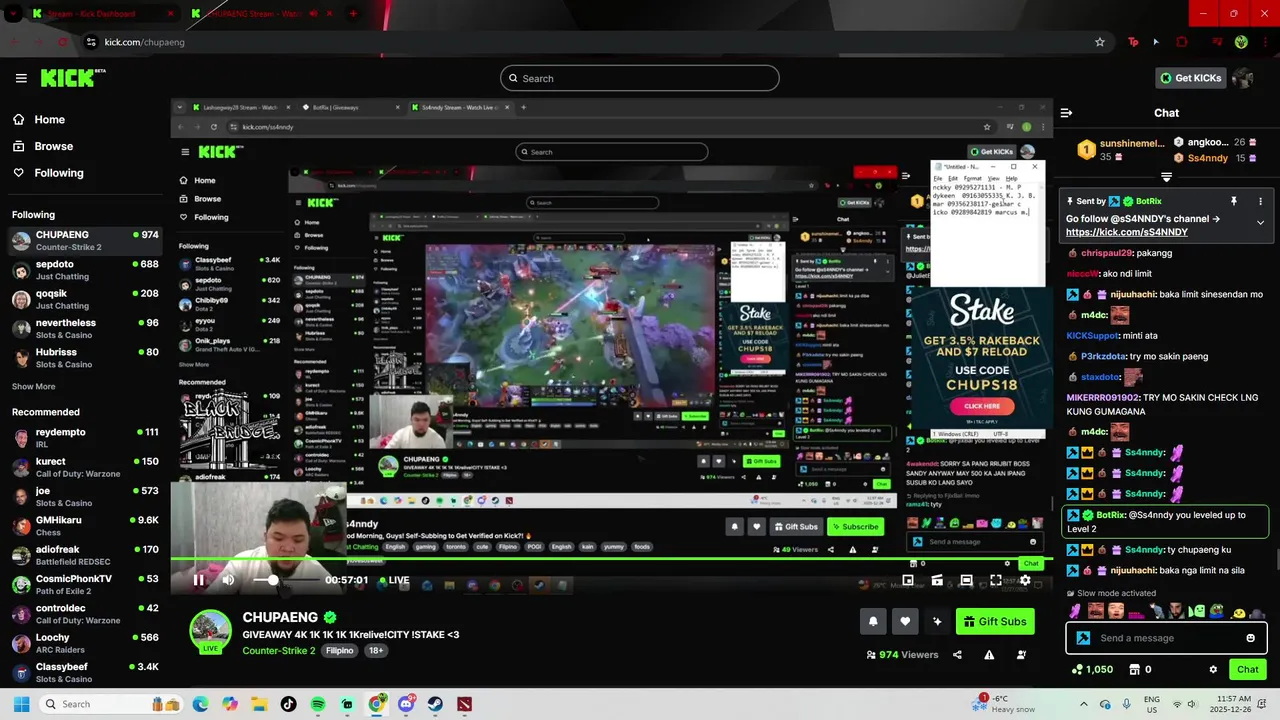The height and width of the screenshot is (720, 1280).
Task: Open the Counter-Strike 2 category link
Action: [279, 650]
